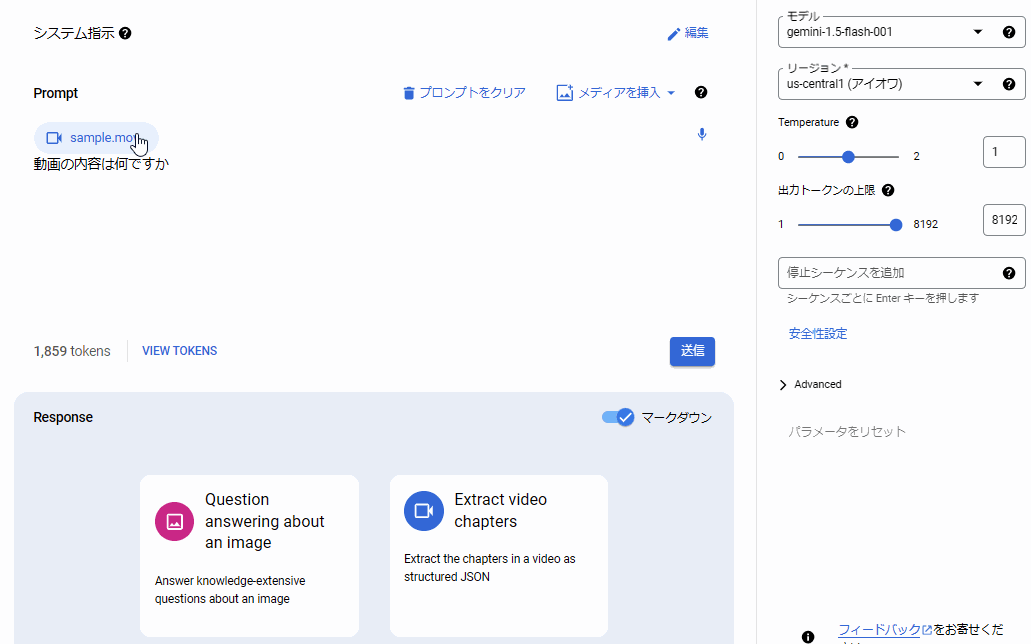The image size is (1031, 644).
Task: Open the メディアを挿入 dropdown
Action: click(x=616, y=93)
